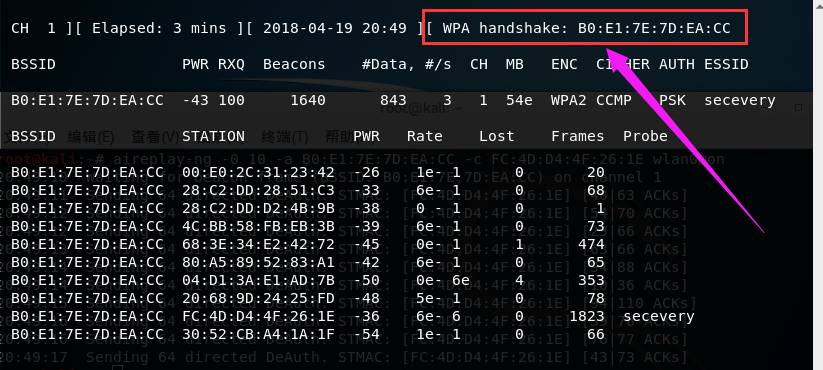Select station 20:68:9D:24:25:FD
The width and height of the screenshot is (823, 370).
258,299
